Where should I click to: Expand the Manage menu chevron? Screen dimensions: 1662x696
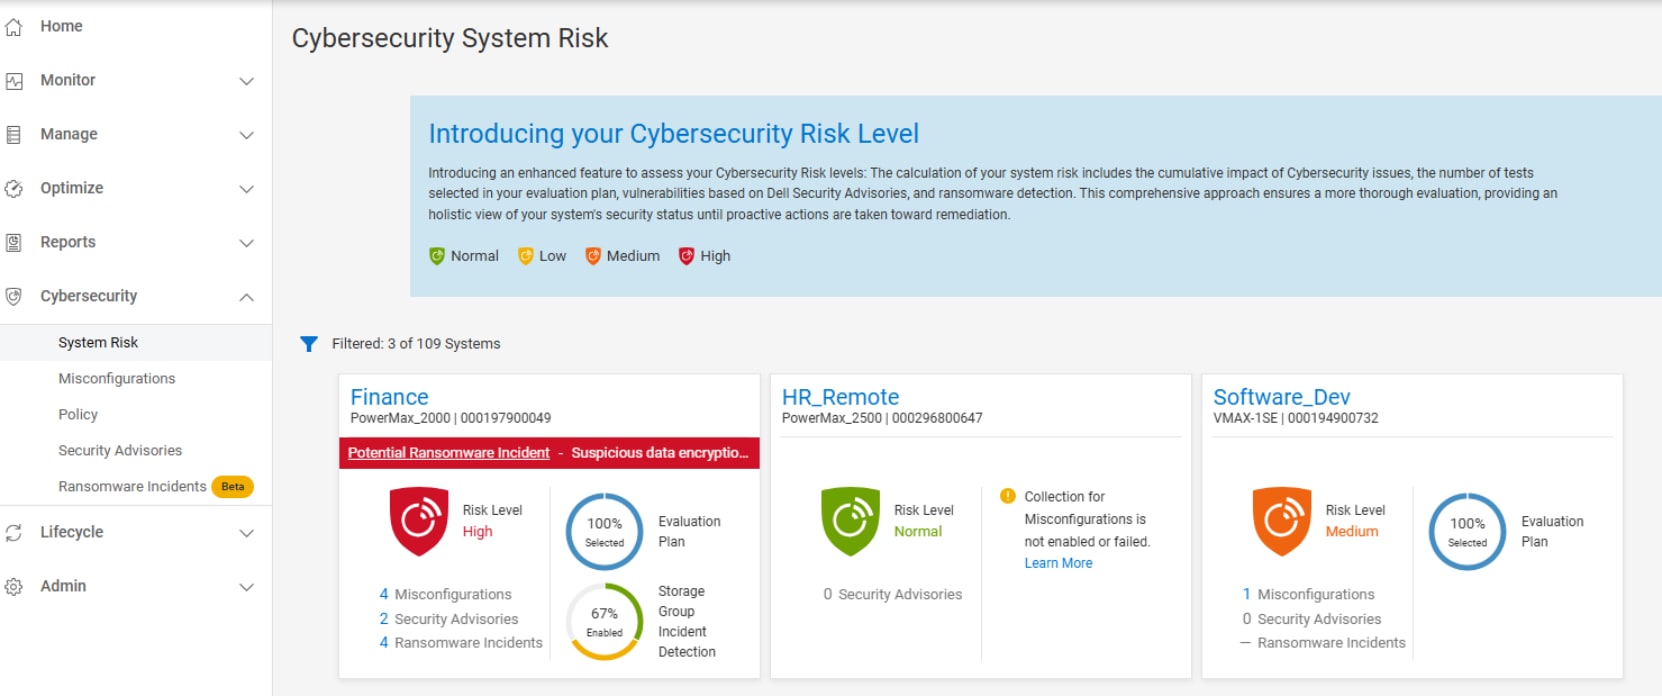pos(246,135)
